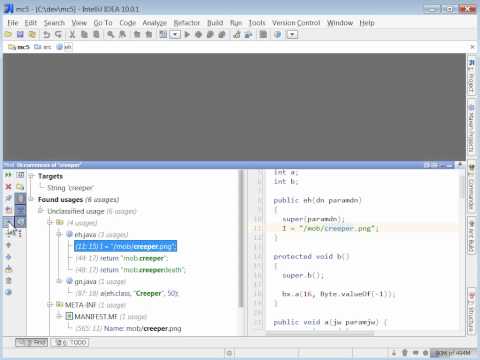
Task: Click the Undo toolbar icon
Action: click(46, 35)
